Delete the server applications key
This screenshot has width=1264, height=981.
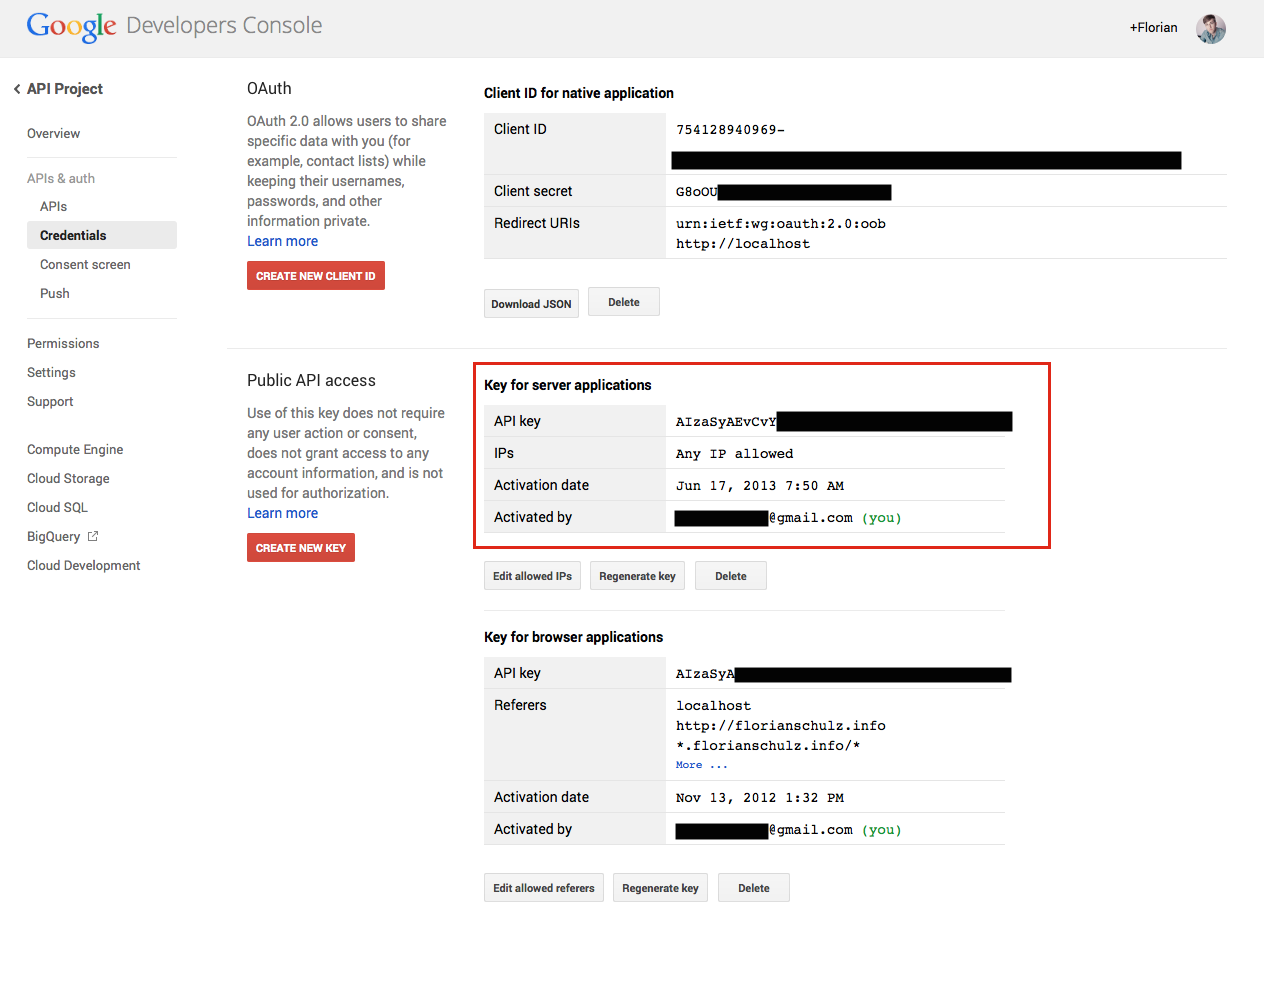[731, 576]
